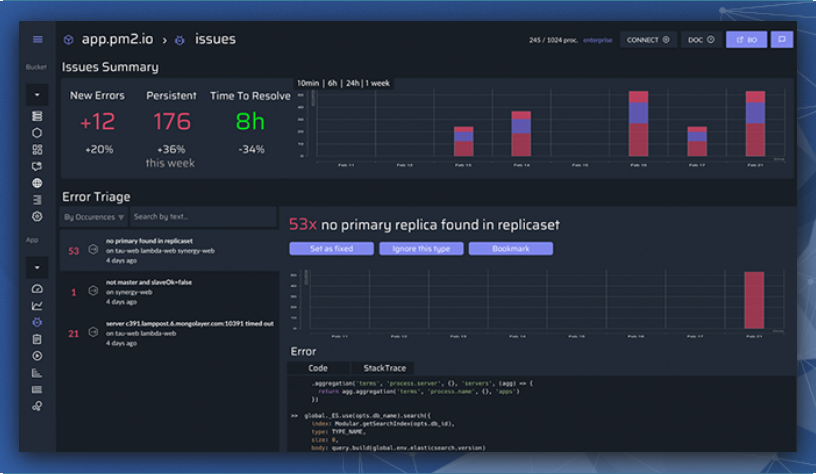Open the list rows icon in App sidebar
Screen dimensions: 816x474
[x=37, y=389]
